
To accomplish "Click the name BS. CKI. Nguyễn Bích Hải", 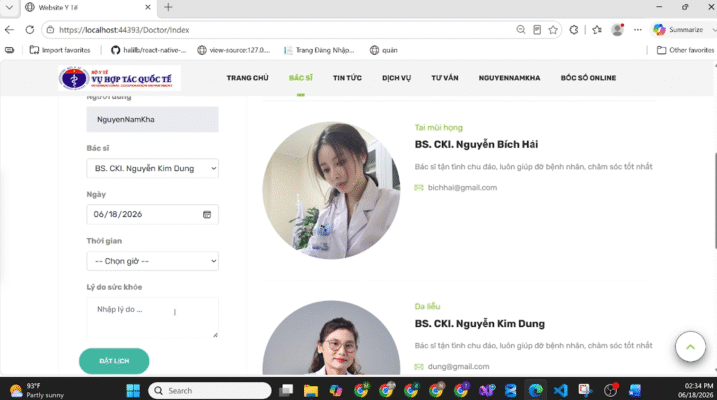I will click(476, 144).
